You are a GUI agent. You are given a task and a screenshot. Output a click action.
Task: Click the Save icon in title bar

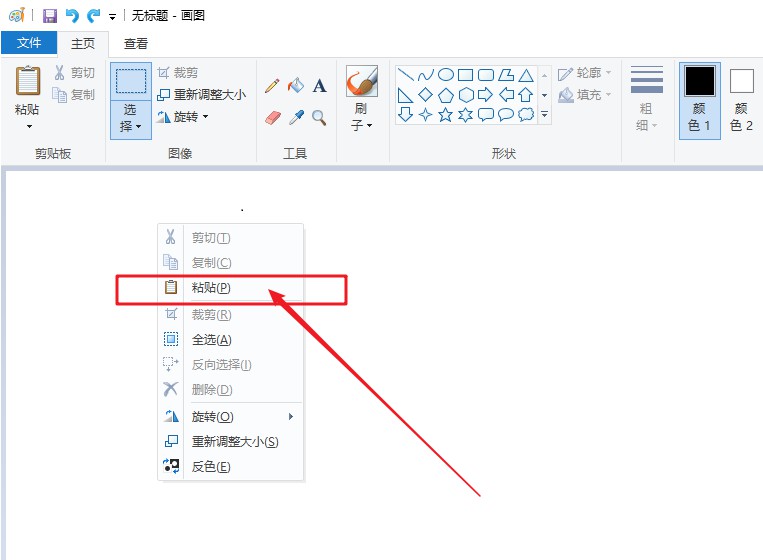click(49, 16)
